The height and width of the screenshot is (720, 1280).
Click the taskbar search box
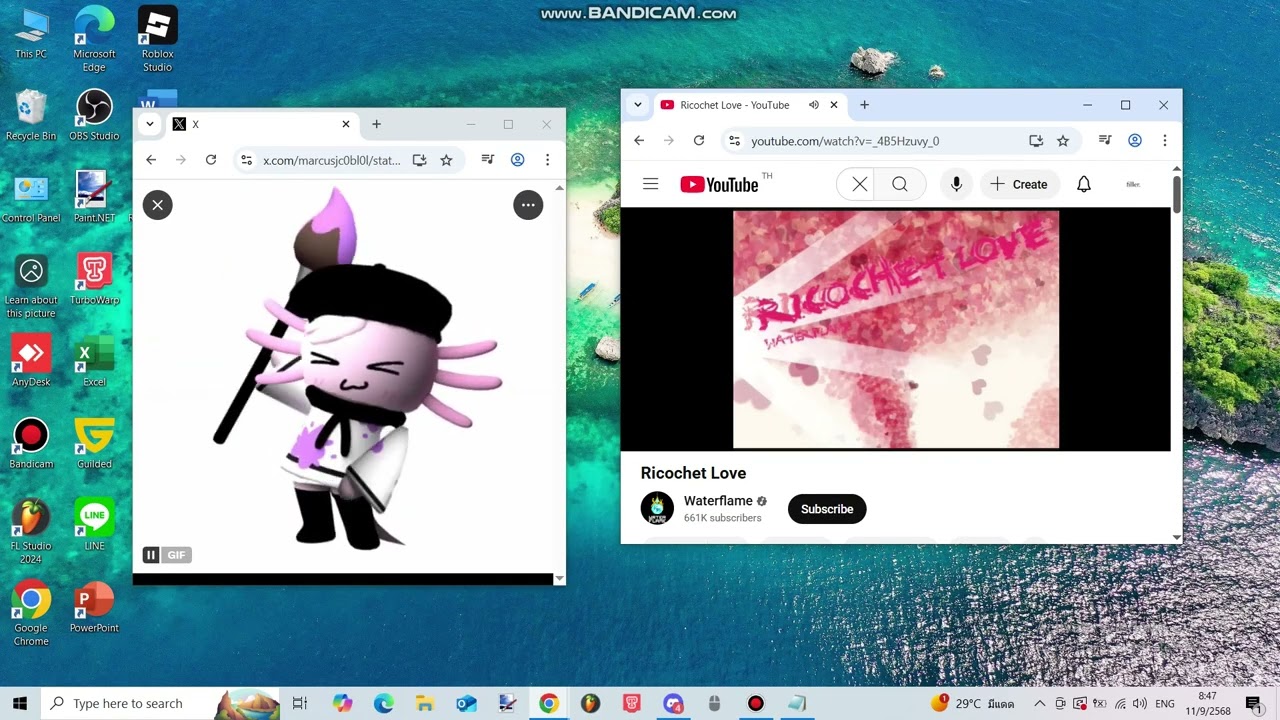click(161, 703)
